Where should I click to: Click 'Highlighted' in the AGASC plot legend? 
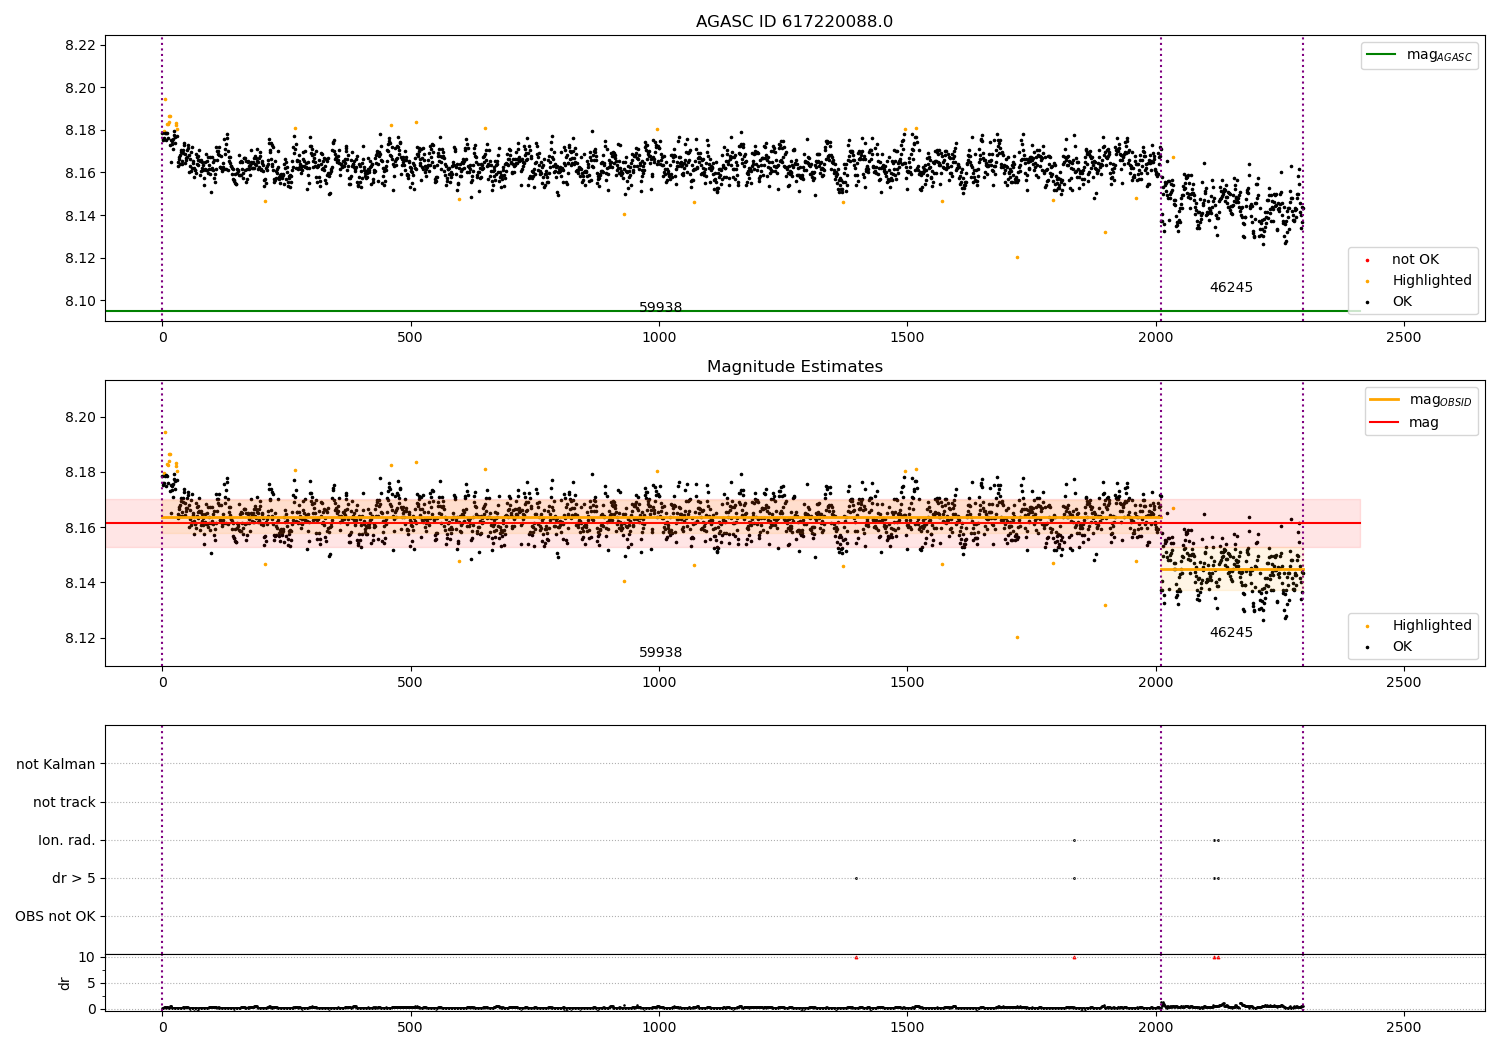1432,281
